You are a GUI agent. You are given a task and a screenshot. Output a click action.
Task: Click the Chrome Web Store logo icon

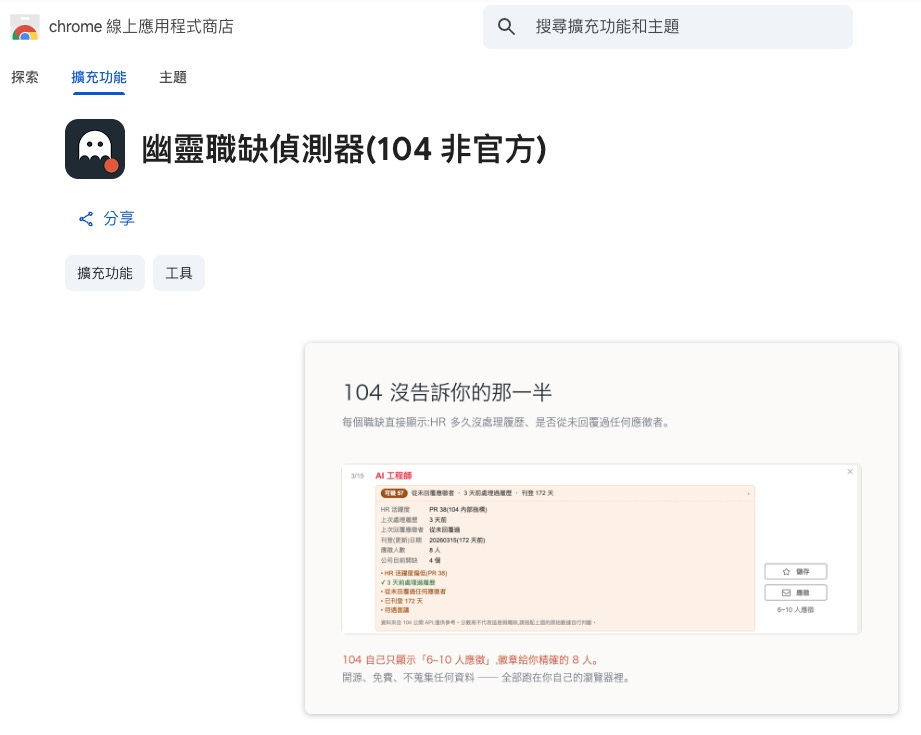click(x=25, y=27)
